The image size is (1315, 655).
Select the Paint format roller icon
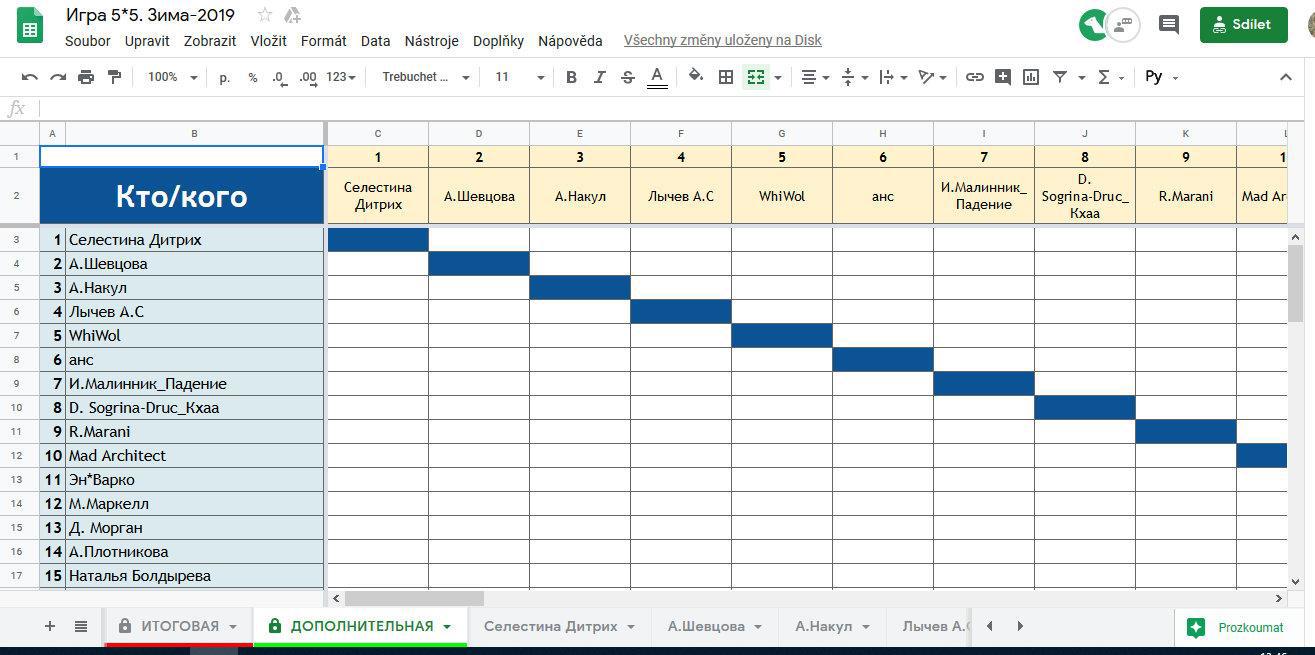coord(114,77)
